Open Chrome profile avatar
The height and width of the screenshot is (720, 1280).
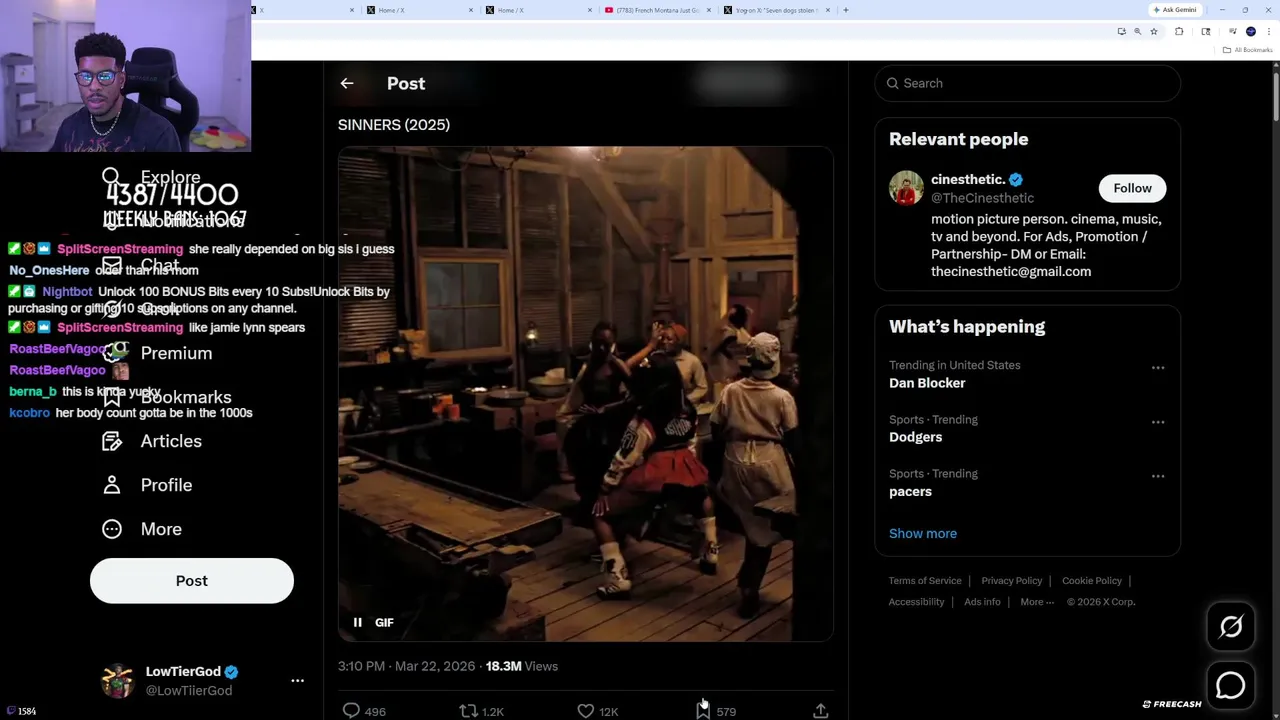coord(1251,31)
